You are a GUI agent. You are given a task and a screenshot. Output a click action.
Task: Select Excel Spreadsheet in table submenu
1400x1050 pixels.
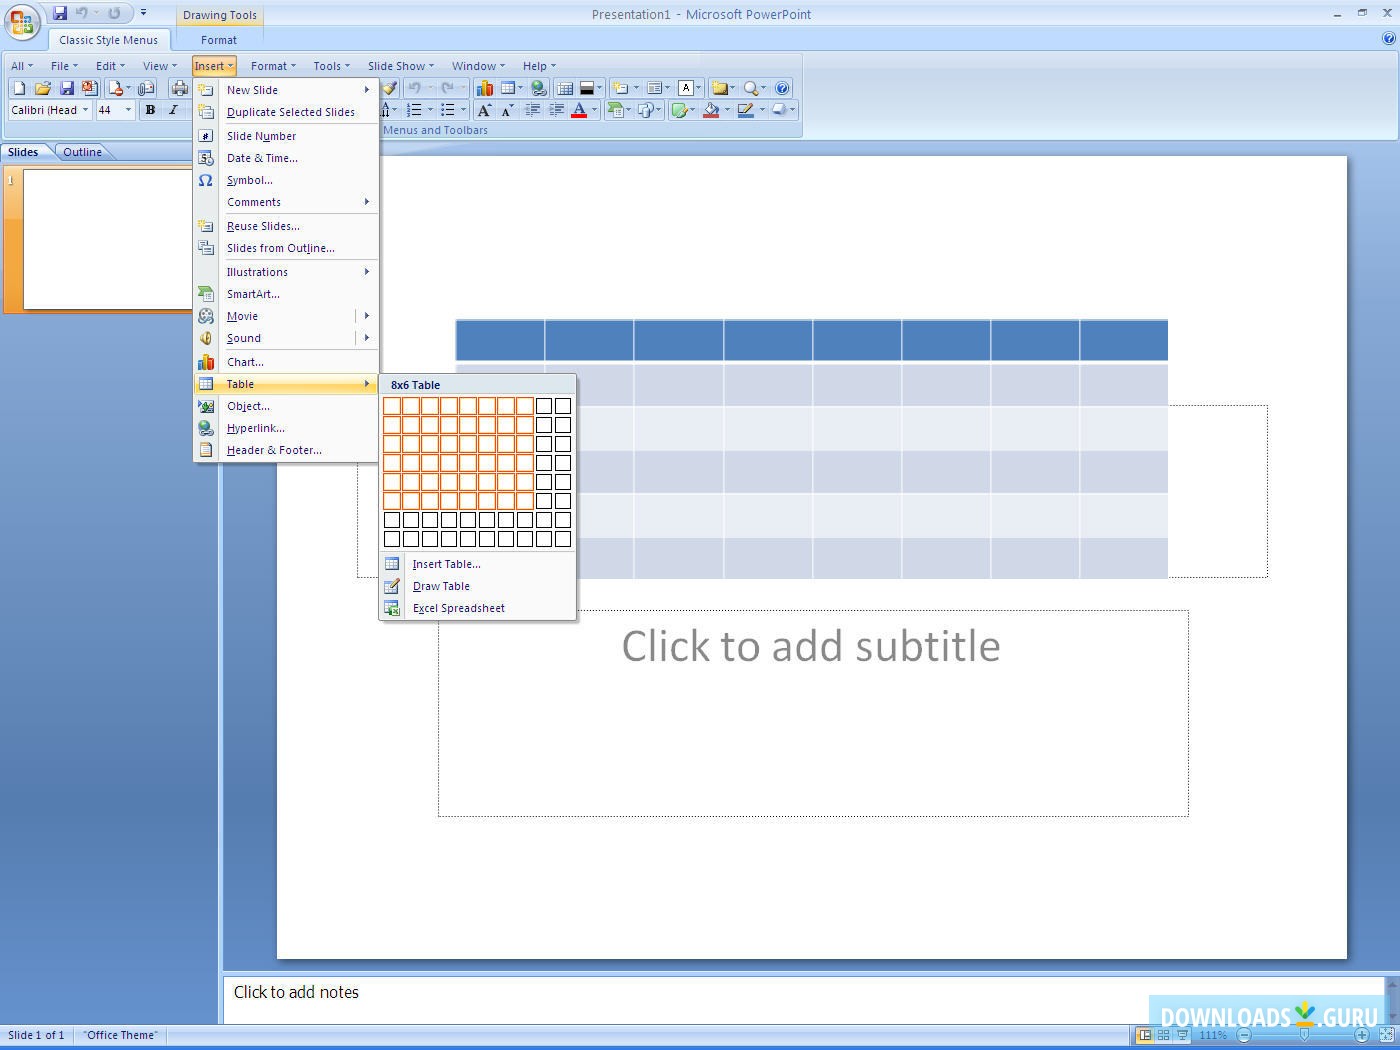point(478,608)
